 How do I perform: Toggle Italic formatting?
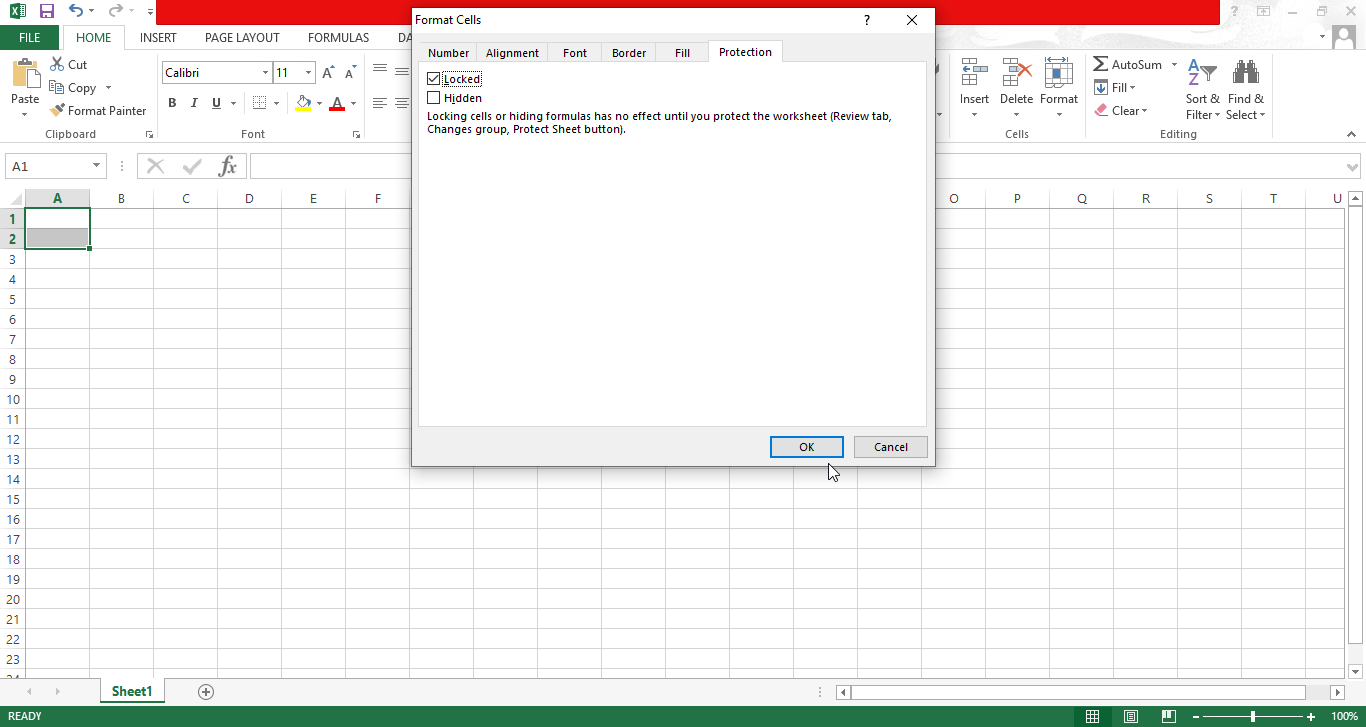(x=194, y=103)
